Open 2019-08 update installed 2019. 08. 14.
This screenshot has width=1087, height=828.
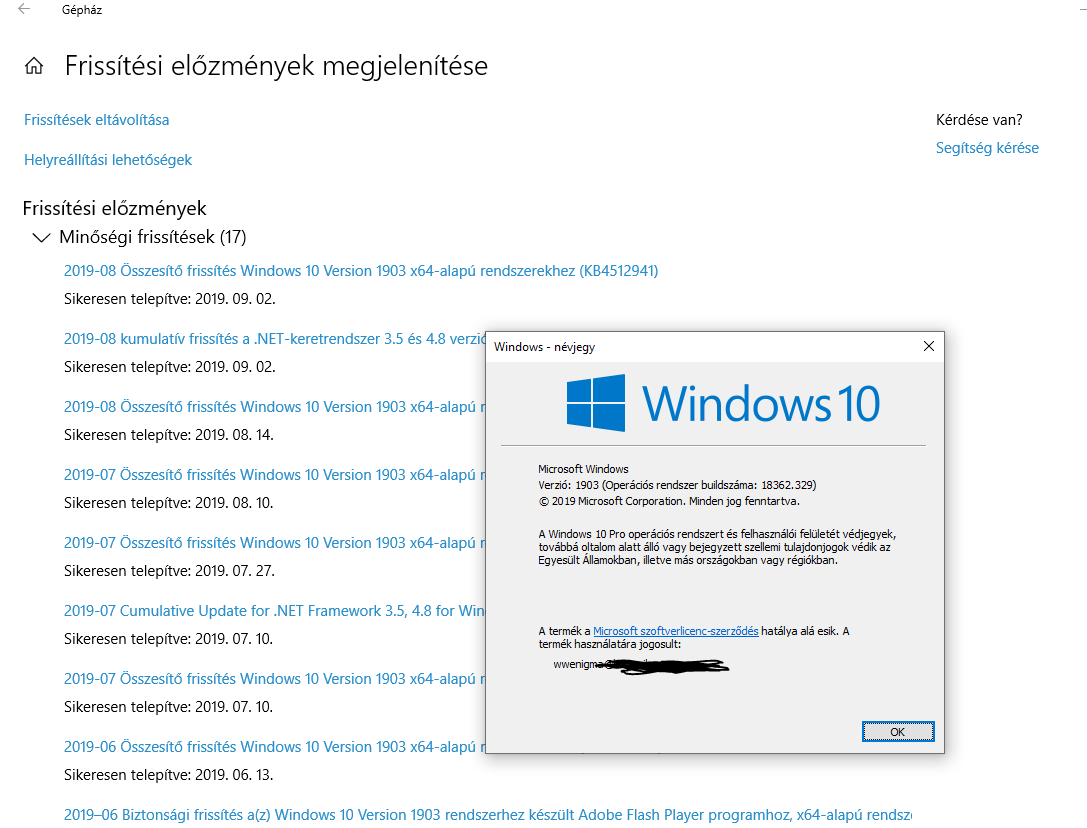[x=275, y=407]
